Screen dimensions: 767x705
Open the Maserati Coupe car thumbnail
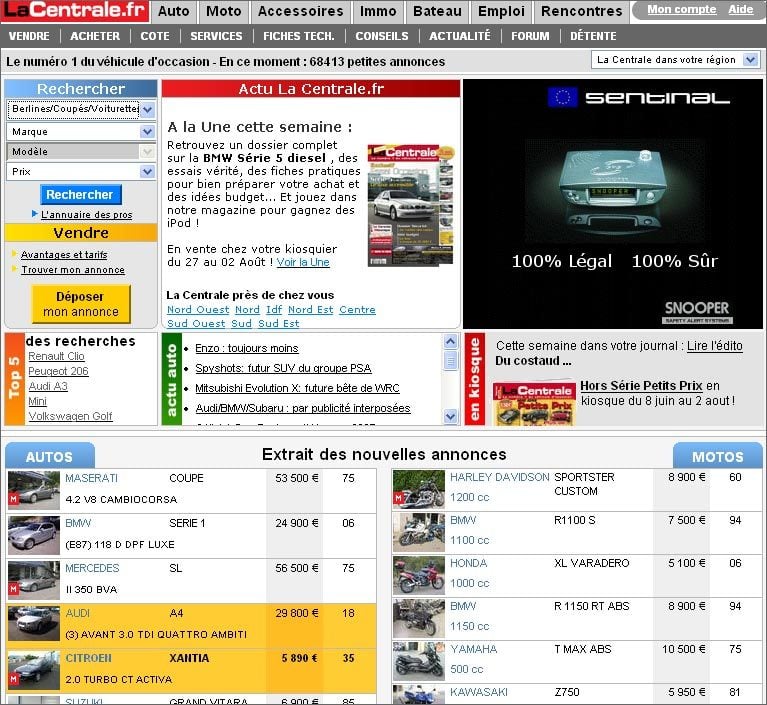[x=33, y=489]
